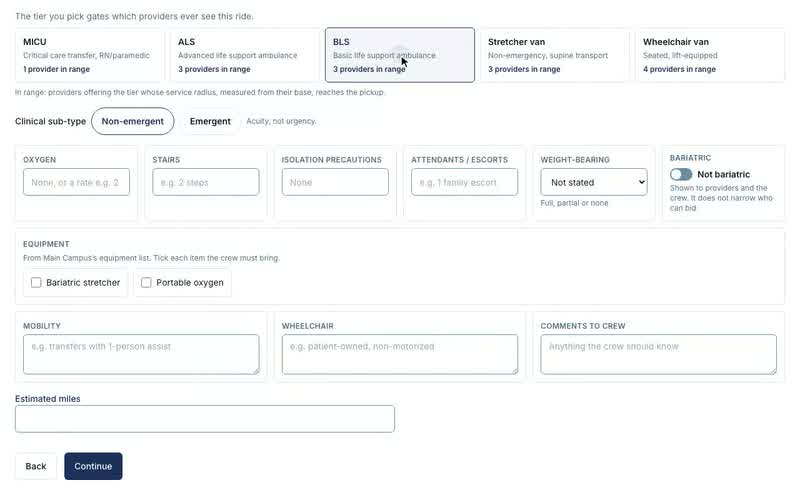The image size is (800, 500).
Task: Click the Estimated miles field
Action: (x=205, y=419)
